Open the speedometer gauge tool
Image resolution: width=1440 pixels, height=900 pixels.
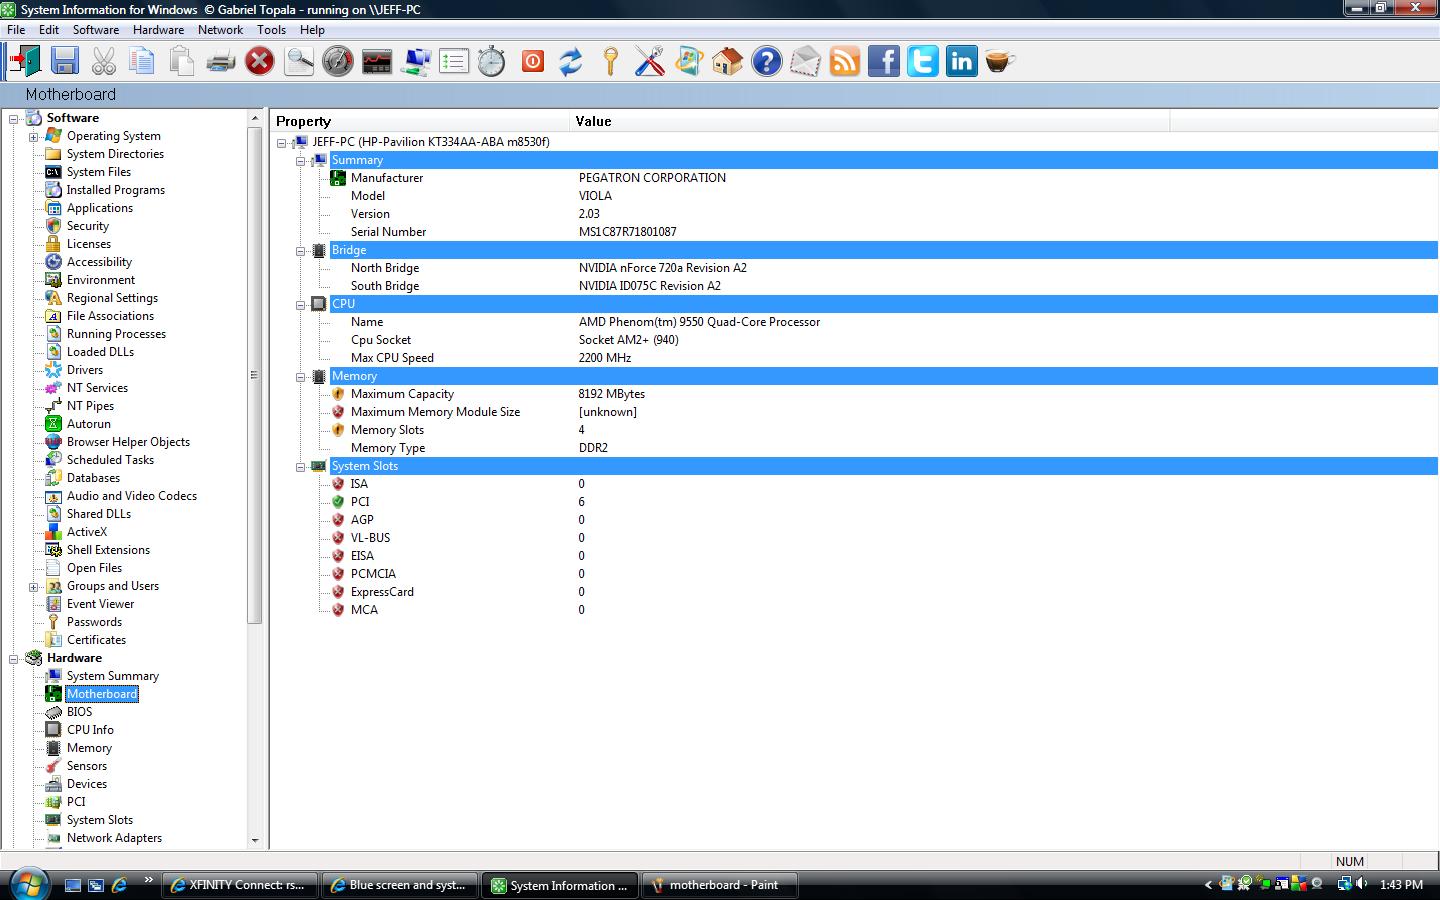coord(338,62)
